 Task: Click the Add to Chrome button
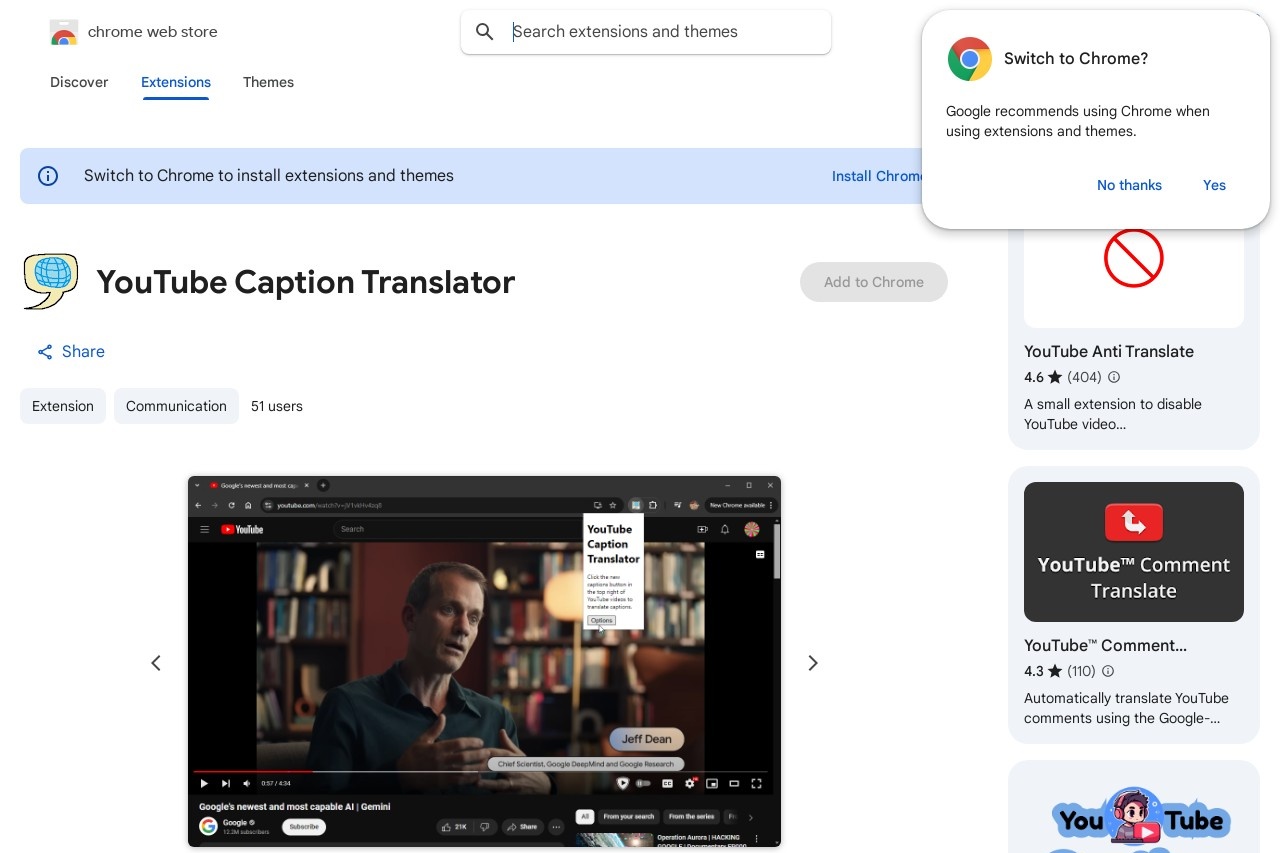point(874,282)
